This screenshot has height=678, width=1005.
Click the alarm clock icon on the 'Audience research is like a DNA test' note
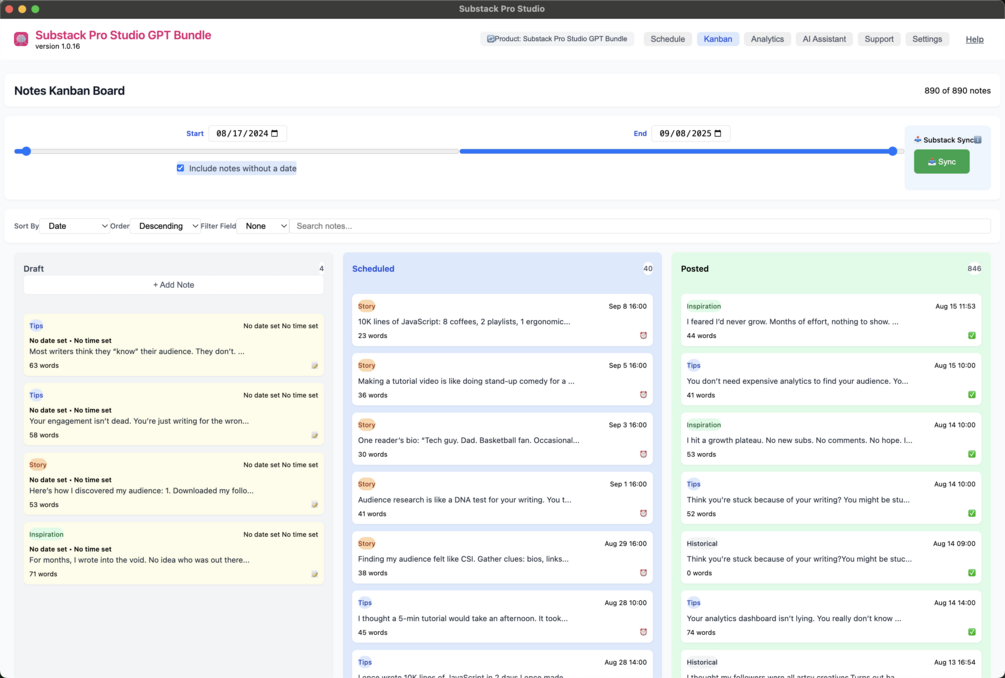click(643, 513)
